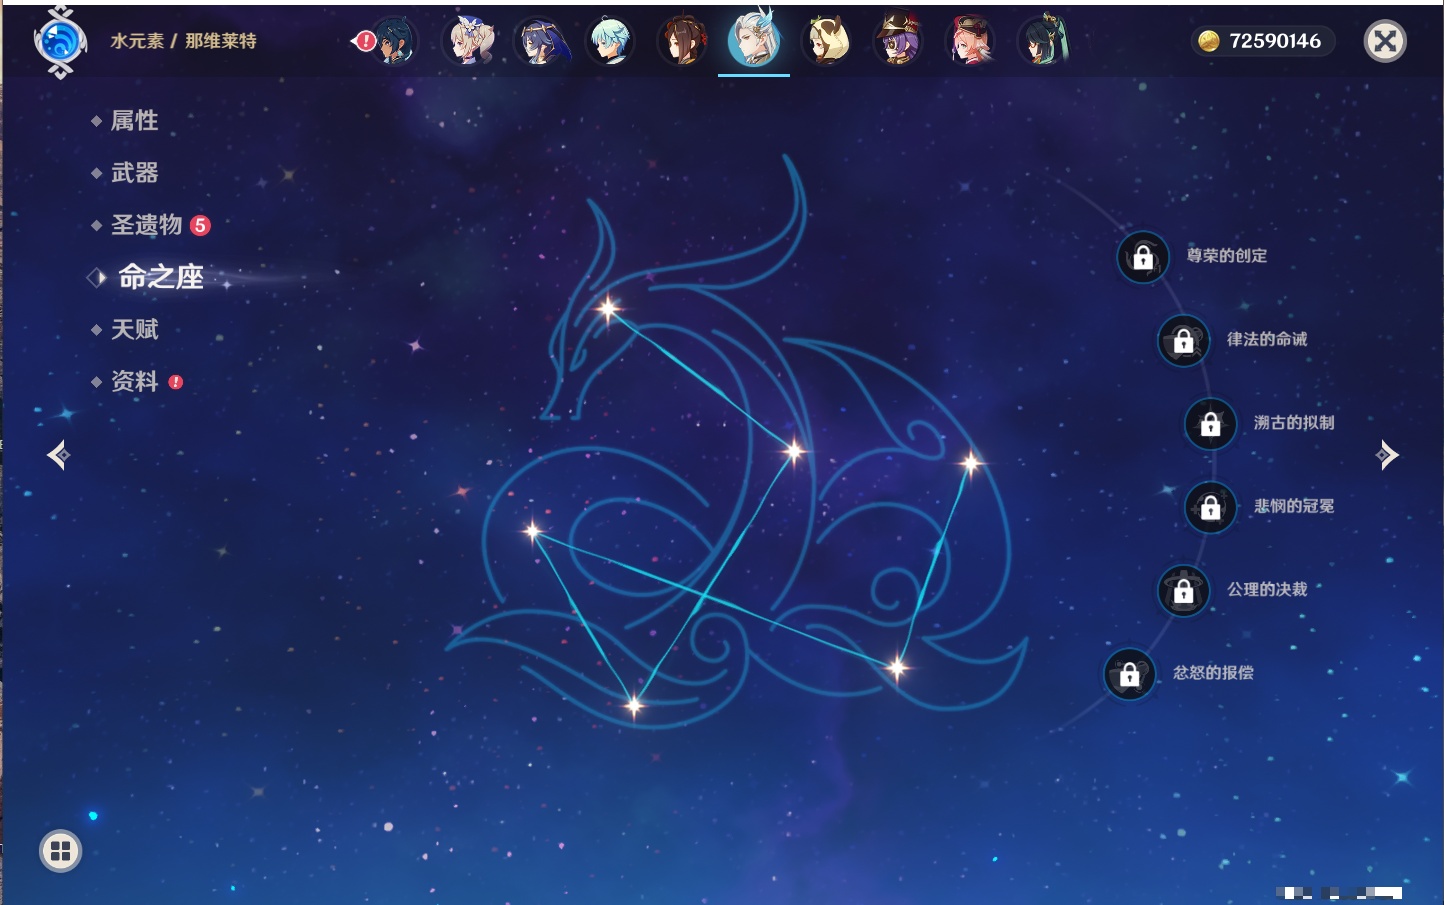Click the Hydro element emblem icon
This screenshot has height=905, width=1444.
(x=60, y=42)
